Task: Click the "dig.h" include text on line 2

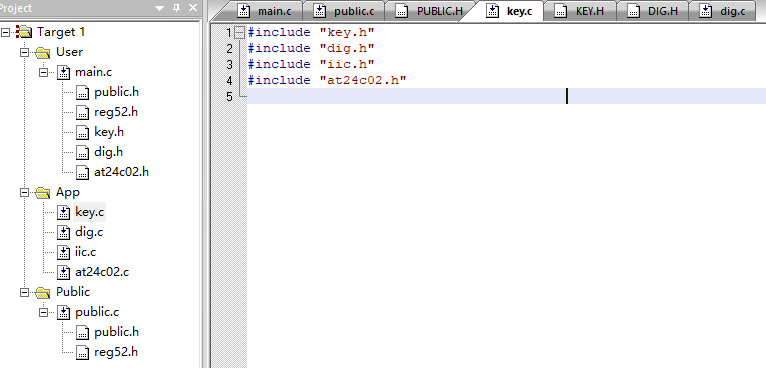Action: click(347, 48)
